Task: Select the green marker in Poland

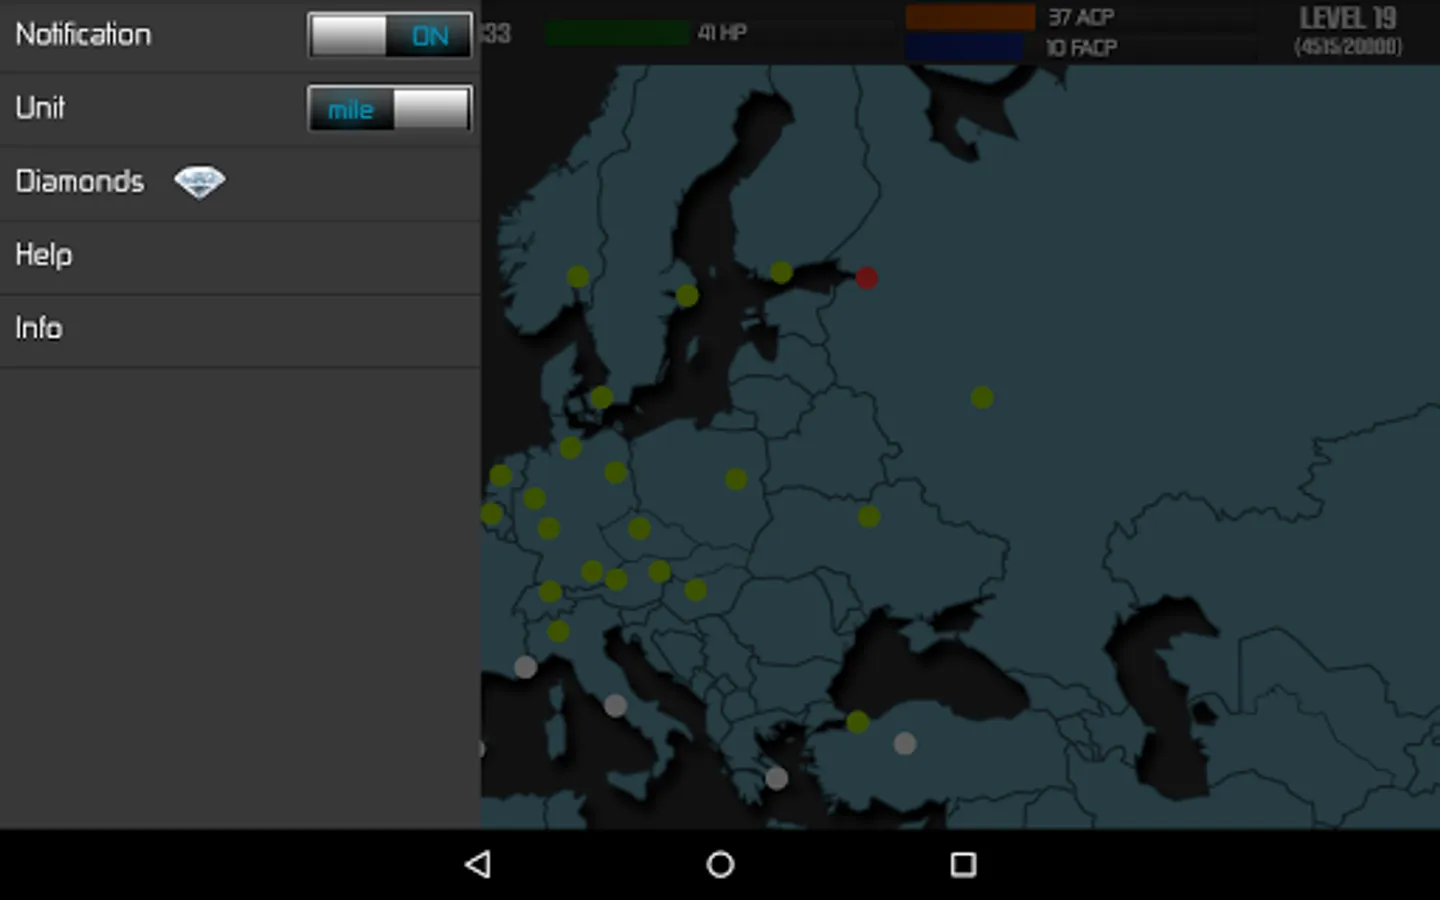Action: click(736, 479)
